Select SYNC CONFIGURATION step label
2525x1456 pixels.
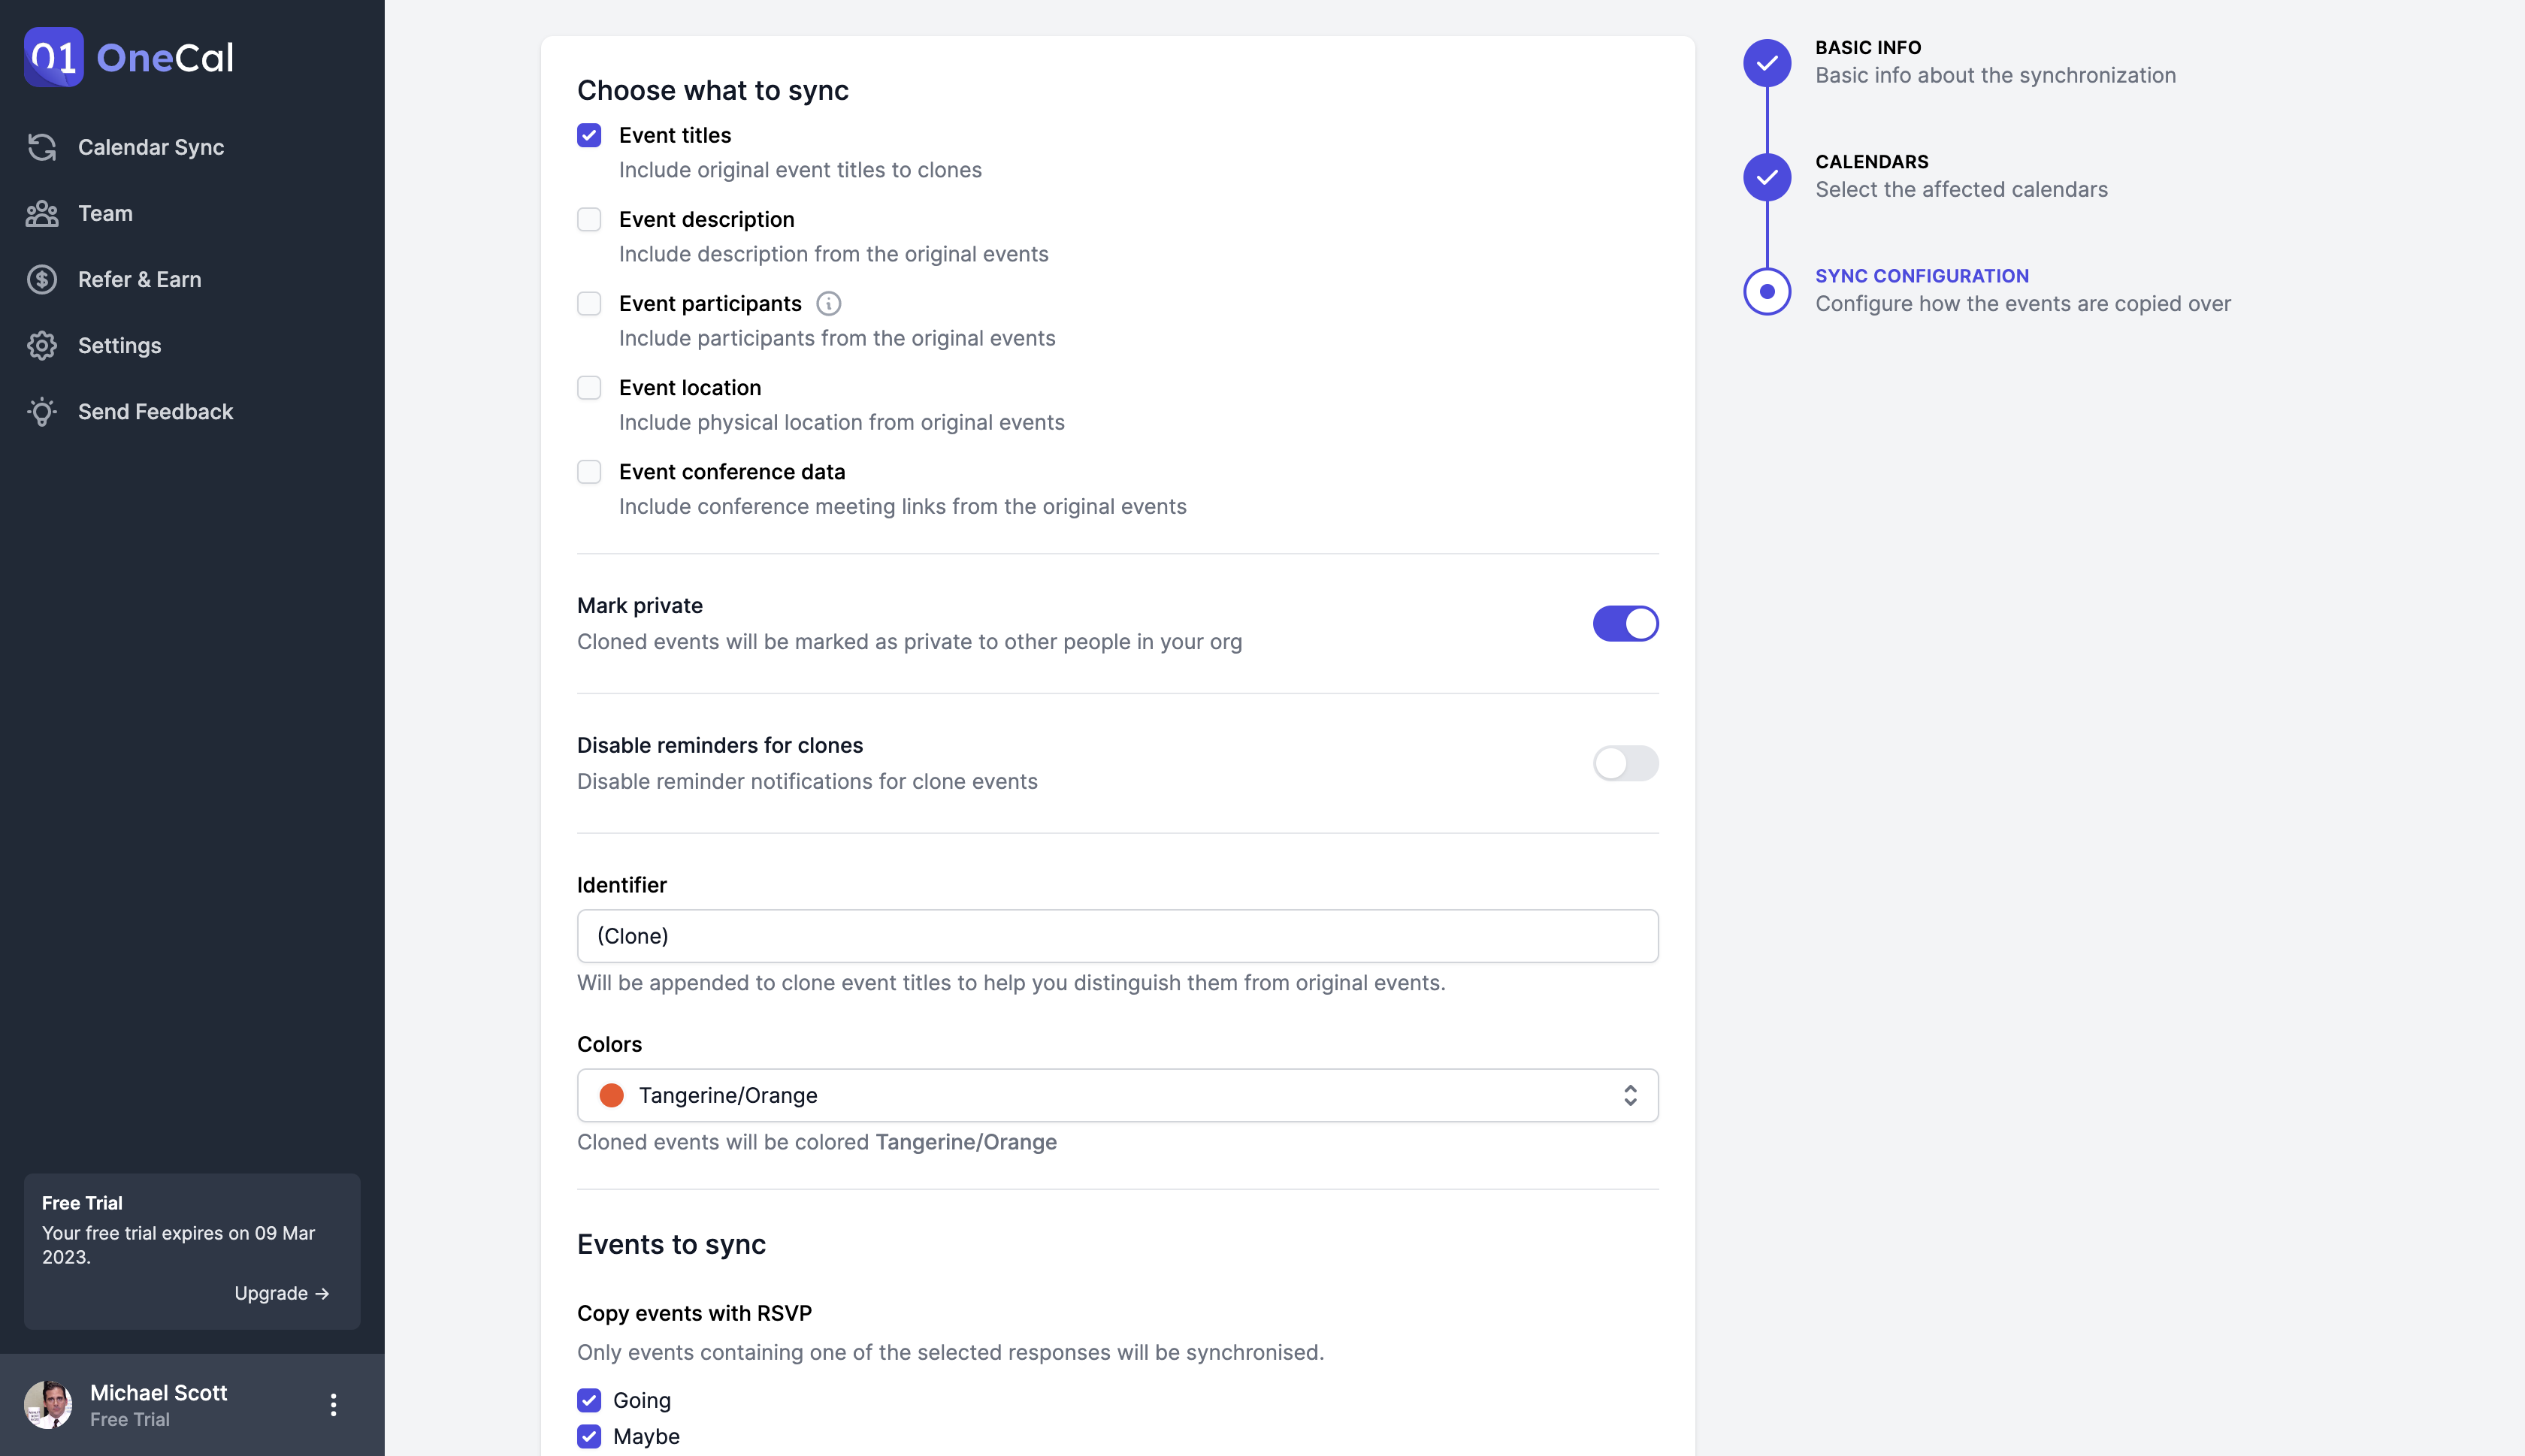point(1922,275)
